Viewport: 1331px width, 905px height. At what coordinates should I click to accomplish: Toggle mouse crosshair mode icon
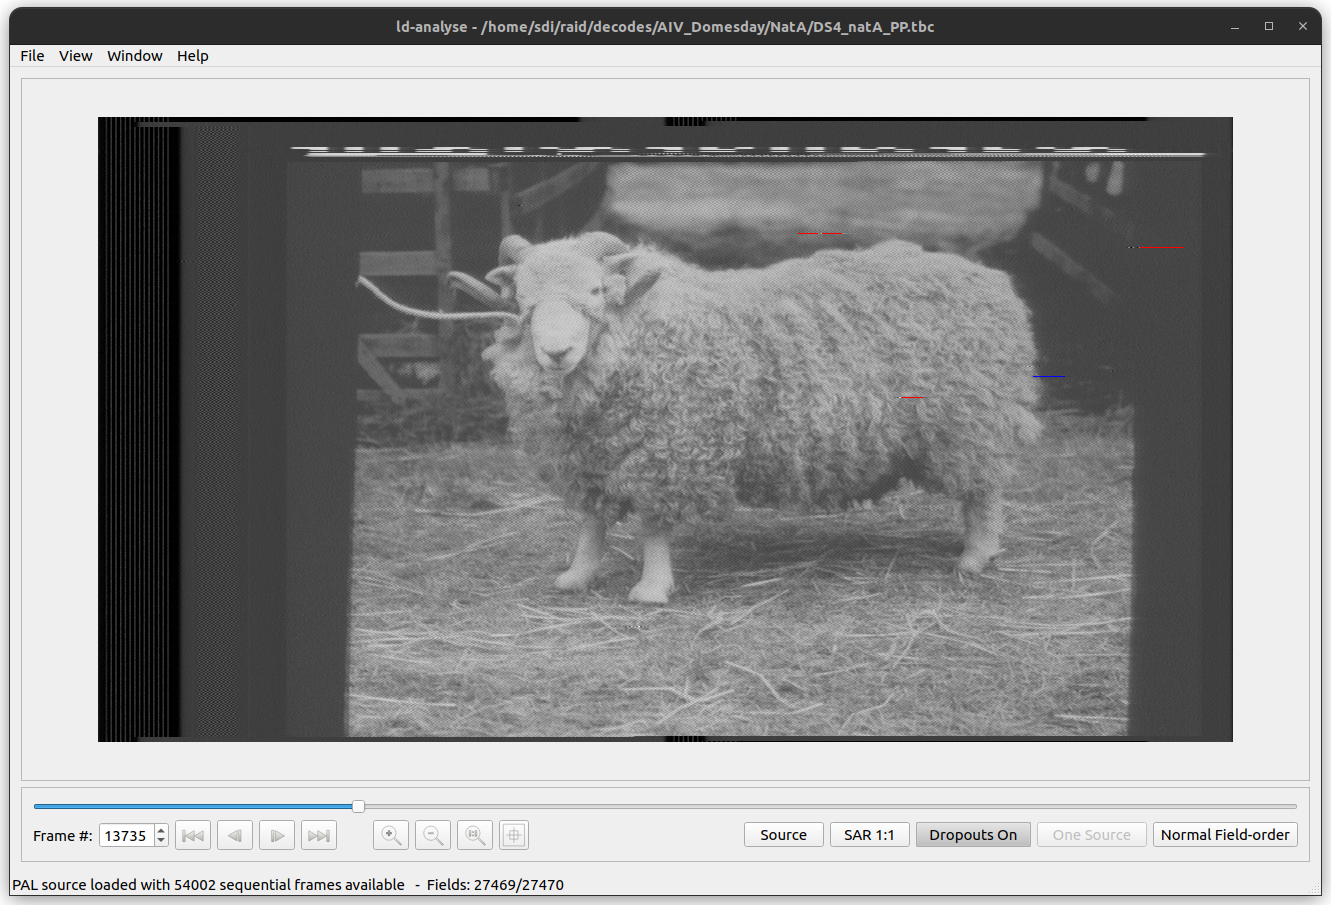tap(514, 835)
